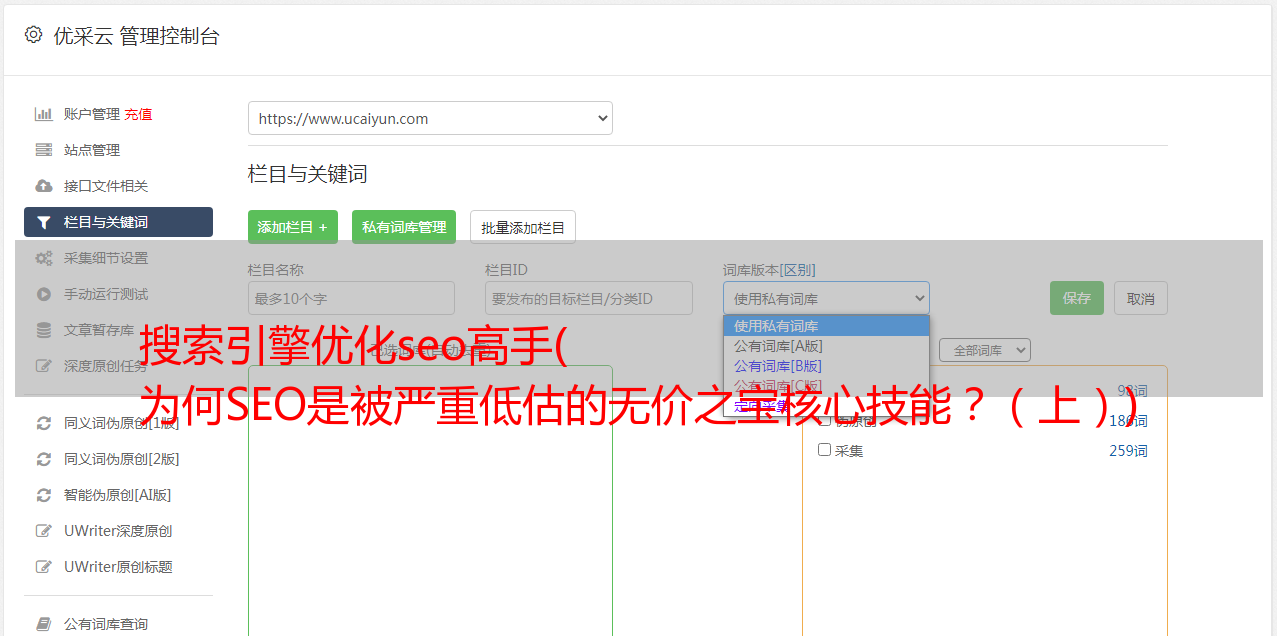Select 公有词库[B版] option
Viewport: 1277px width, 636px height.
pyautogui.click(x=826, y=366)
